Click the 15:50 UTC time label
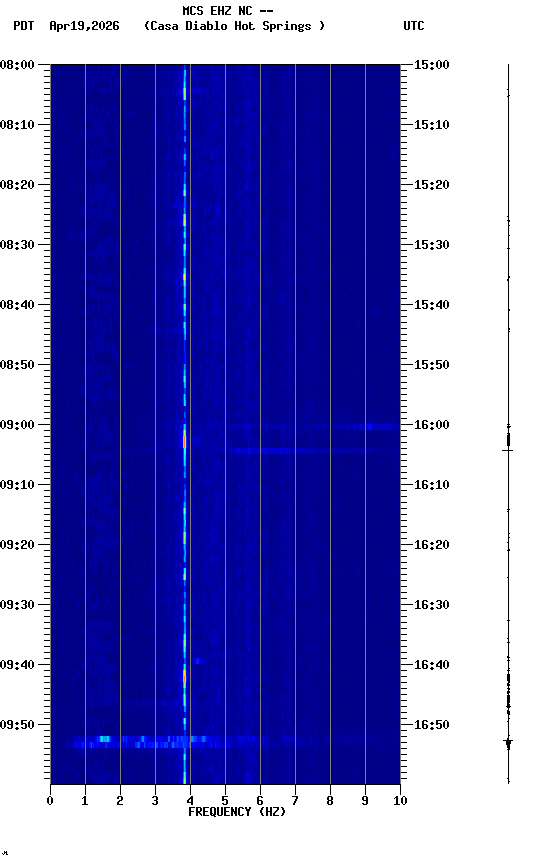552x864 pixels. [x=432, y=365]
